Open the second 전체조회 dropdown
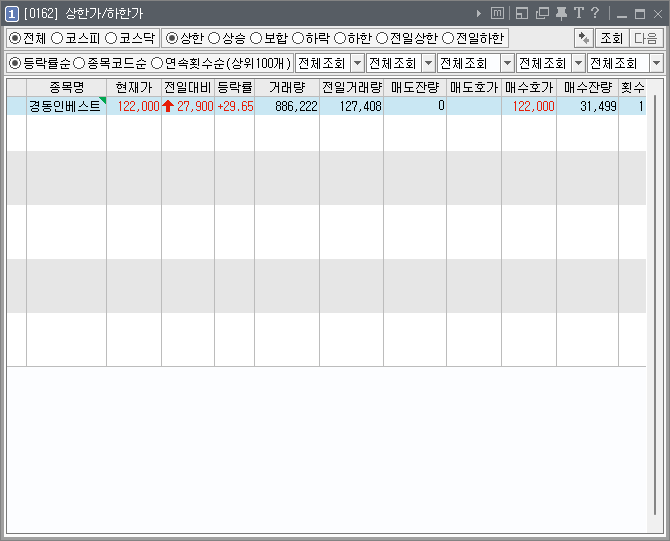This screenshot has height=541, width=670. [x=428, y=64]
